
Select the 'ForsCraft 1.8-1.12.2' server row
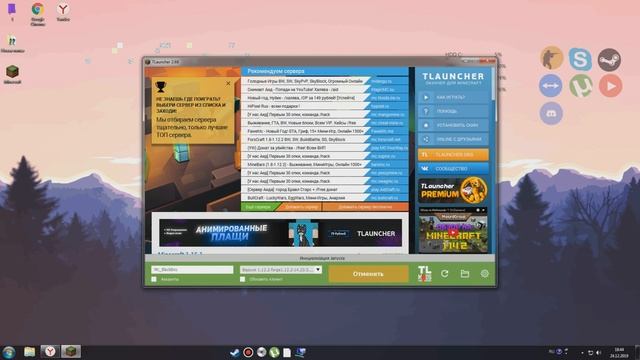[324, 140]
